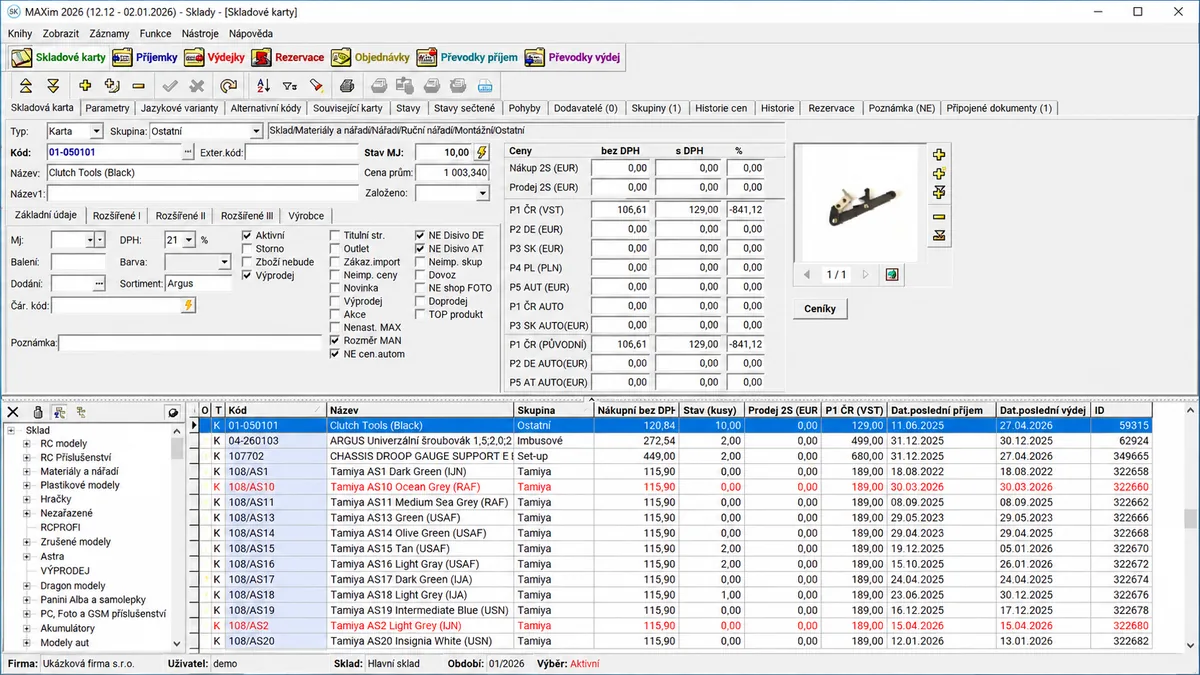The width and height of the screenshot is (1200, 675).
Task: Expand the Plastikové modely tree node
Action: pyautogui.click(x=27, y=485)
